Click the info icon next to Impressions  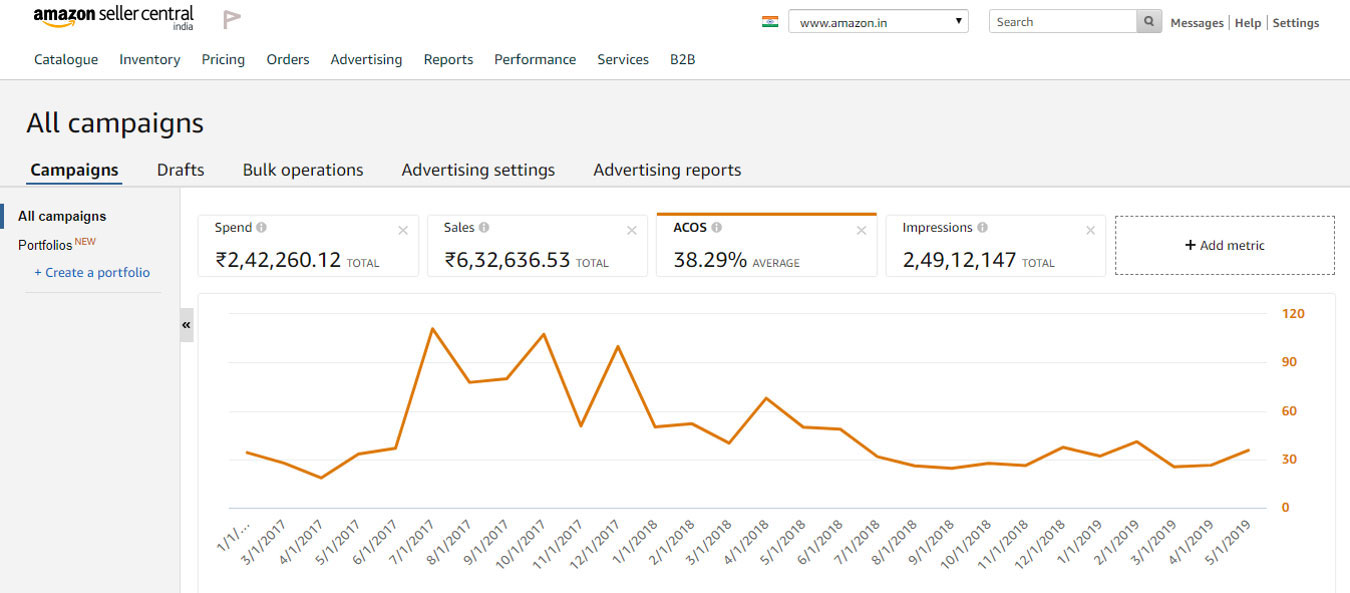click(x=982, y=228)
